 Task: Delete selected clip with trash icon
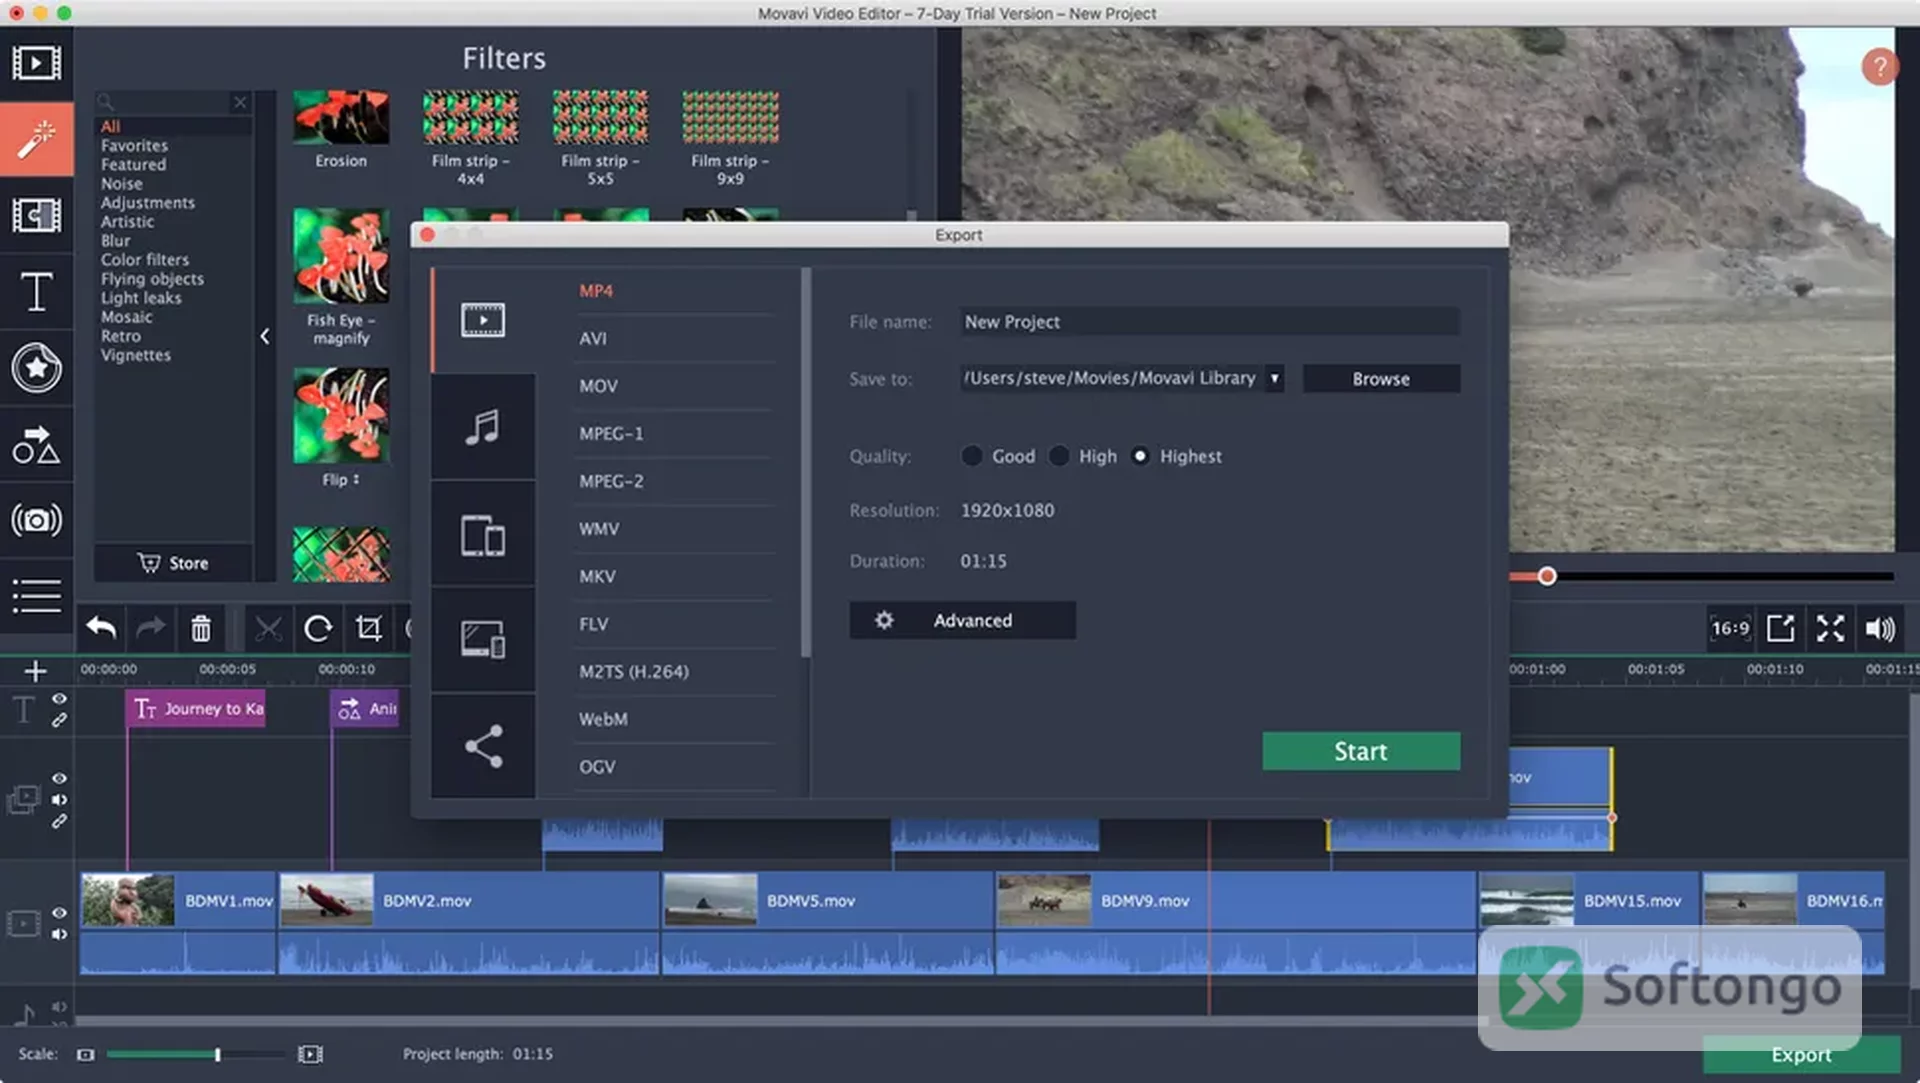coord(201,628)
